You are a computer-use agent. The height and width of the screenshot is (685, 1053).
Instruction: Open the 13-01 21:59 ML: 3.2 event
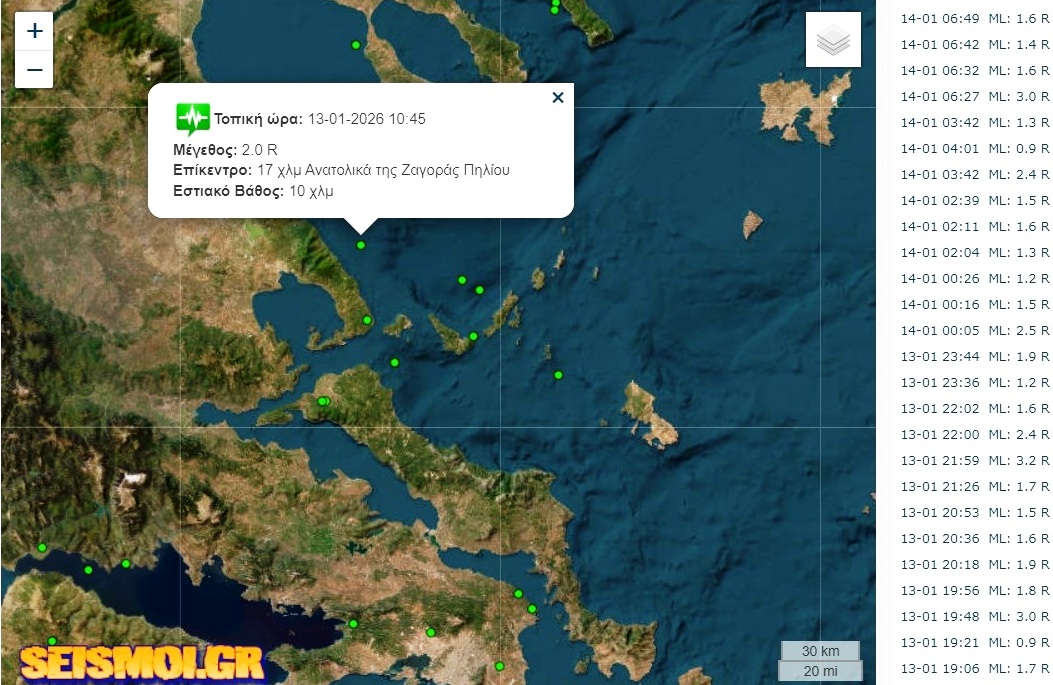pos(974,461)
